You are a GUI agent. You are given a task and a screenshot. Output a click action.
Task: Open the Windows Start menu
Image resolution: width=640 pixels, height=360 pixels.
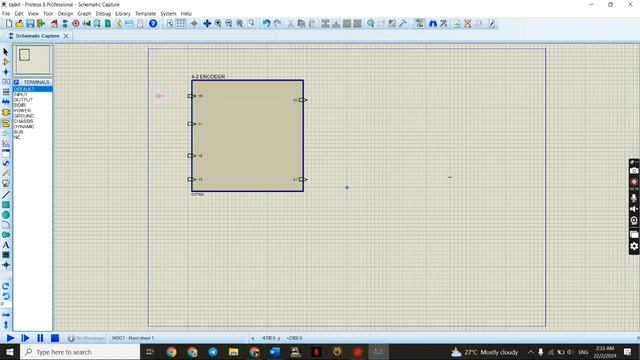tap(9, 352)
